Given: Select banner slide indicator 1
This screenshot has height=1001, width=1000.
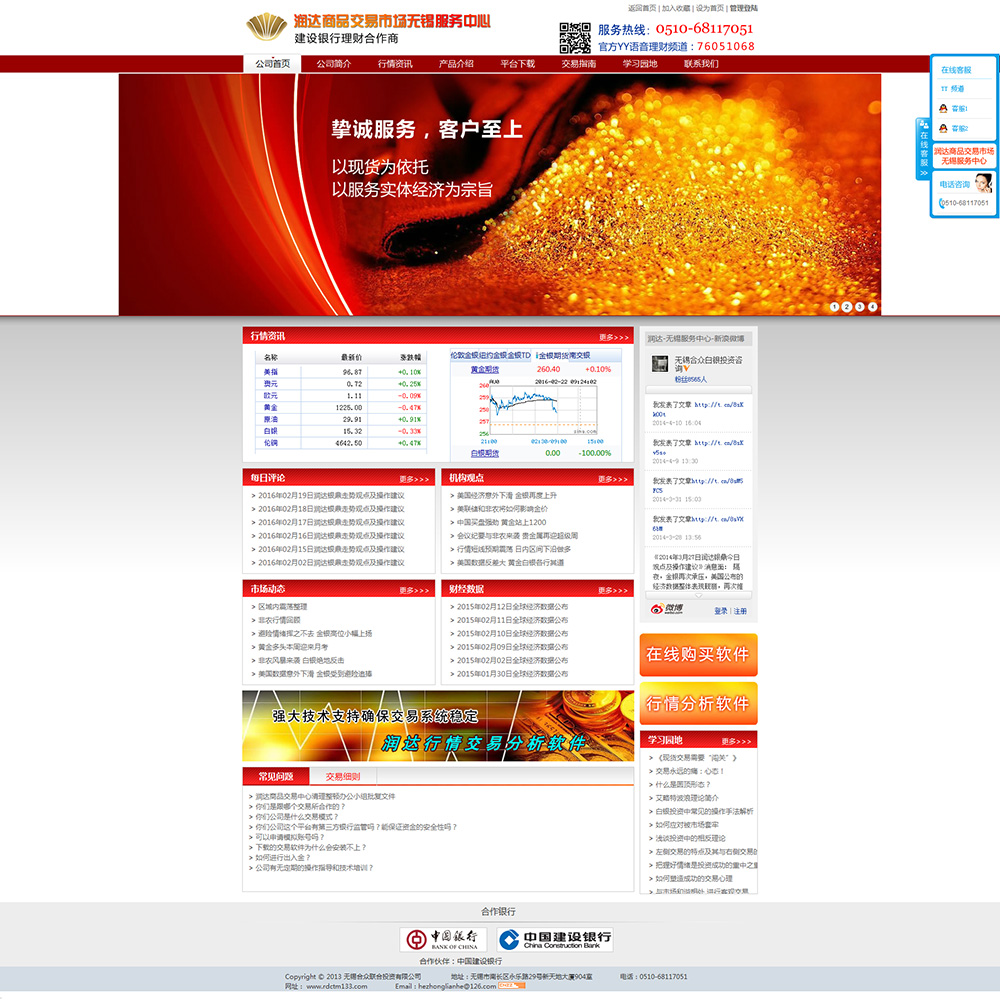Looking at the screenshot, I should pos(834,307).
